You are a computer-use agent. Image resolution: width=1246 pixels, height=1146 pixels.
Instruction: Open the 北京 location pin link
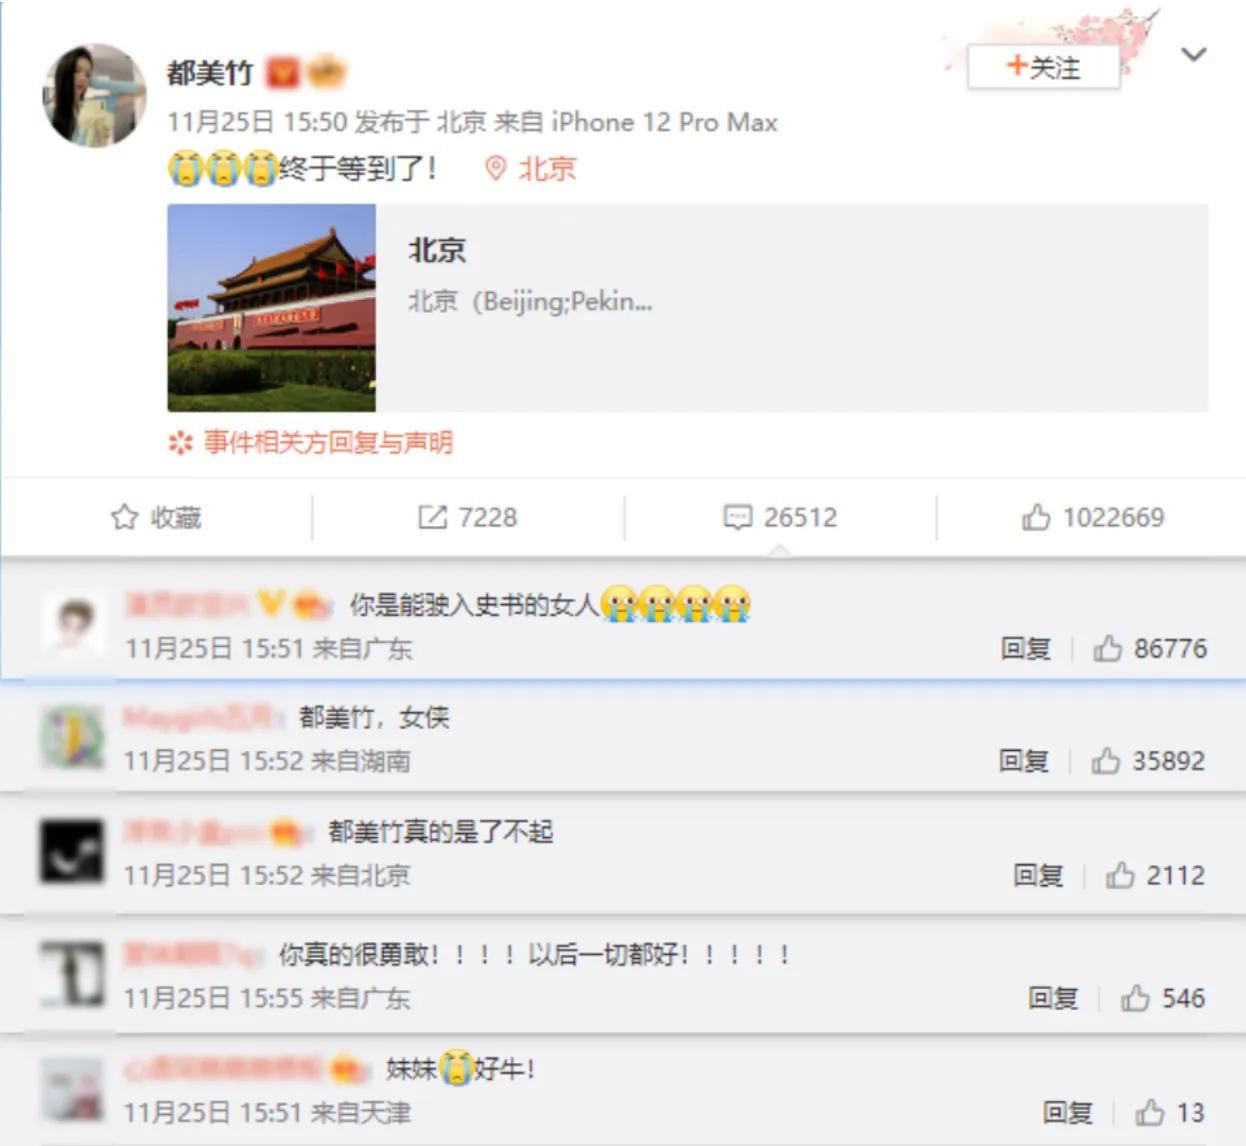(x=530, y=168)
